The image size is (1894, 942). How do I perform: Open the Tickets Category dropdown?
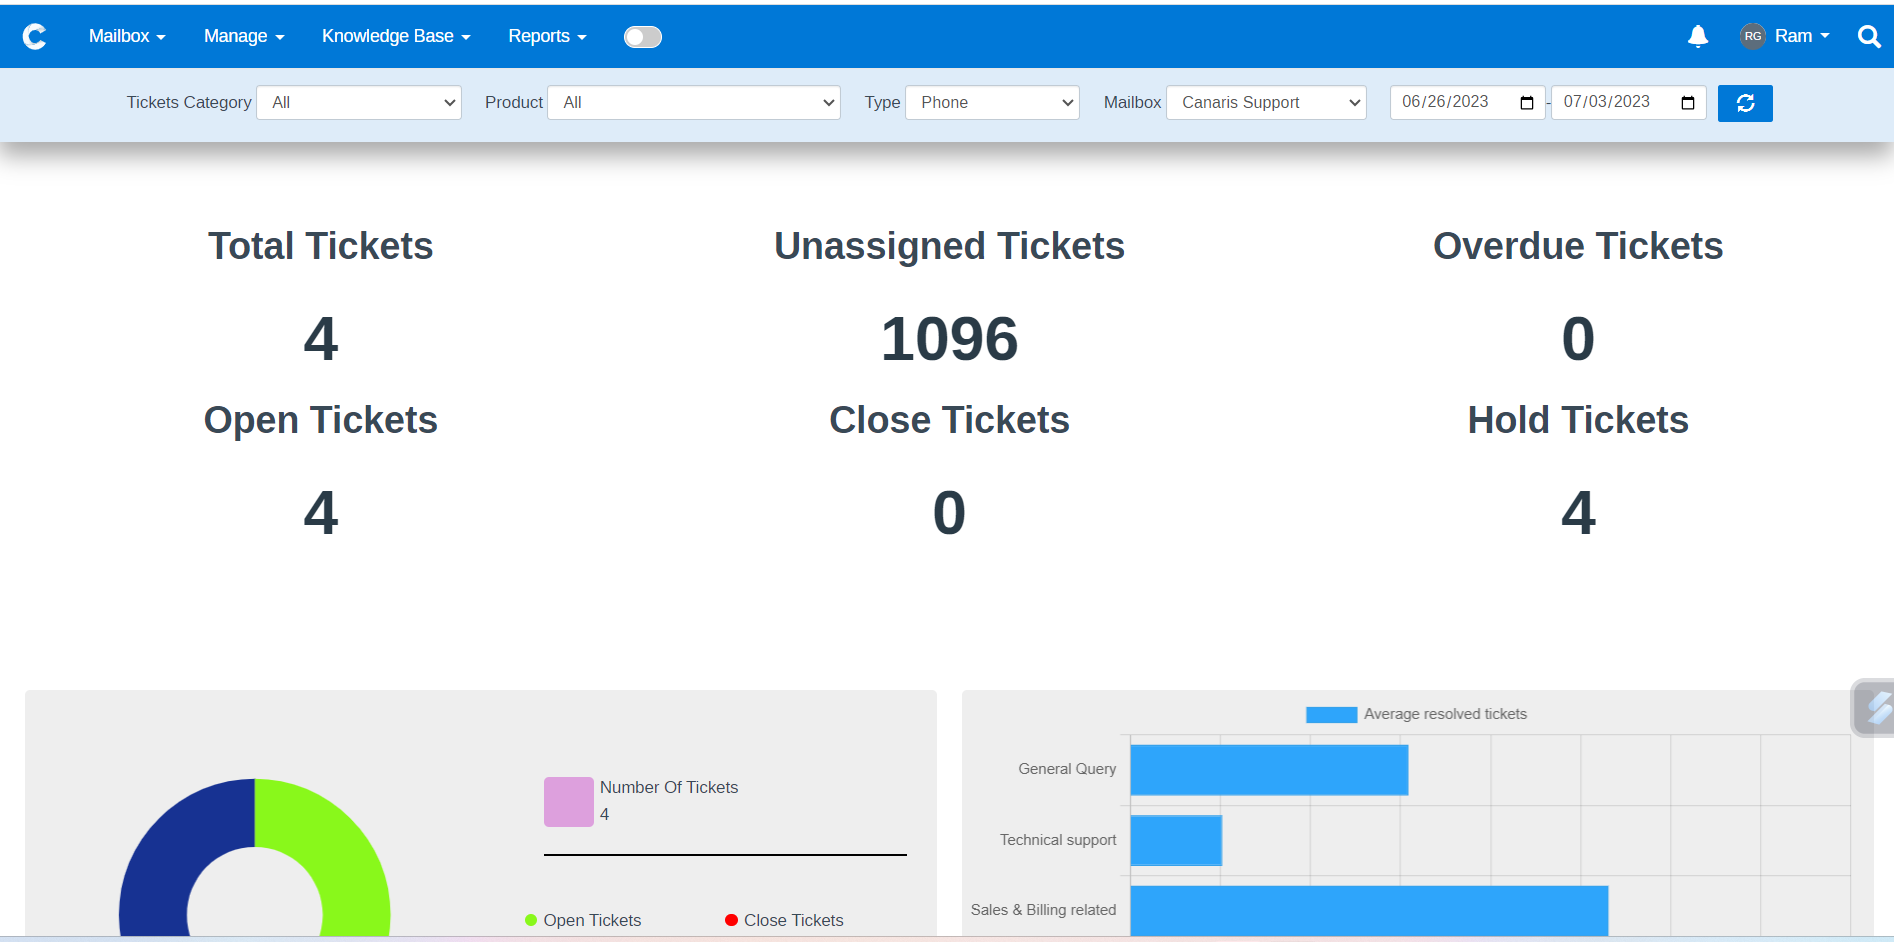(359, 102)
